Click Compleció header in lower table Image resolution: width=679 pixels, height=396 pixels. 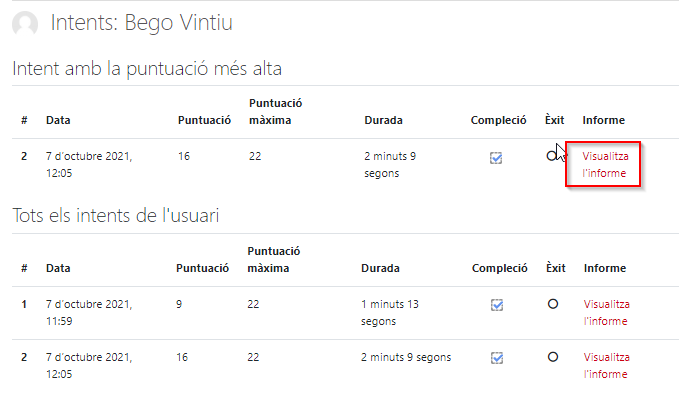(499, 269)
